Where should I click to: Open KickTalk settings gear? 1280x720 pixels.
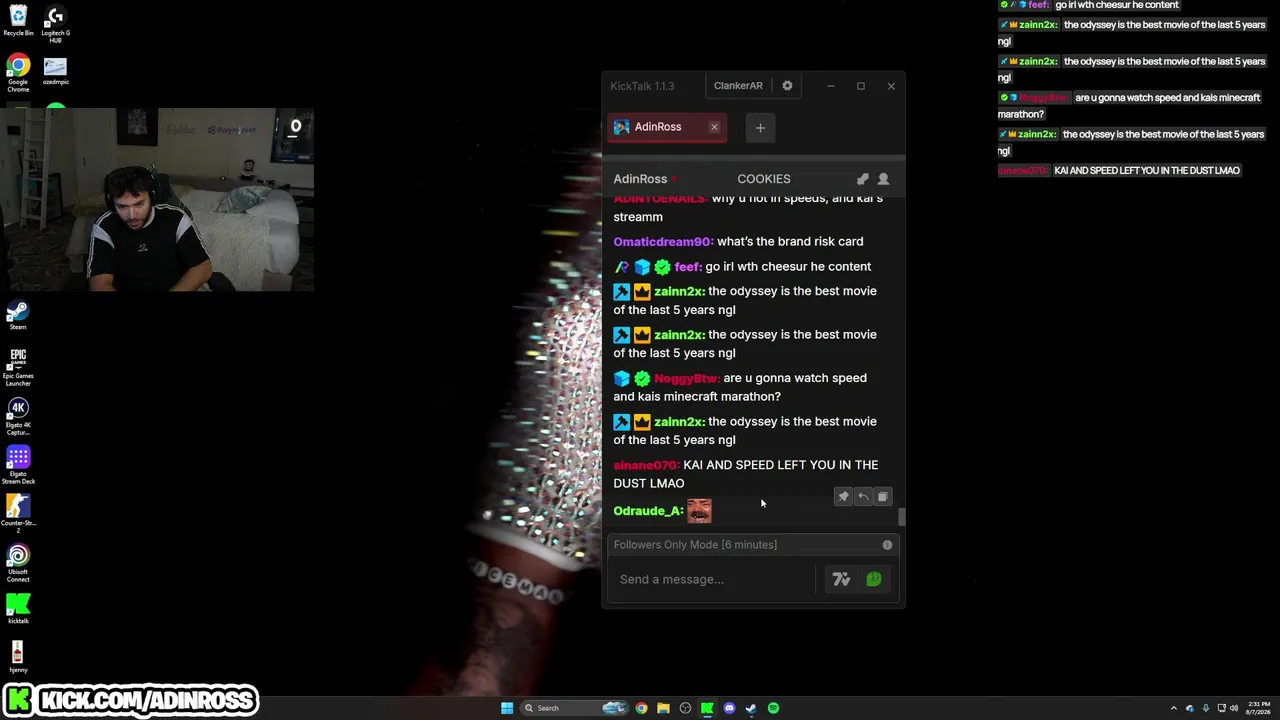point(787,86)
